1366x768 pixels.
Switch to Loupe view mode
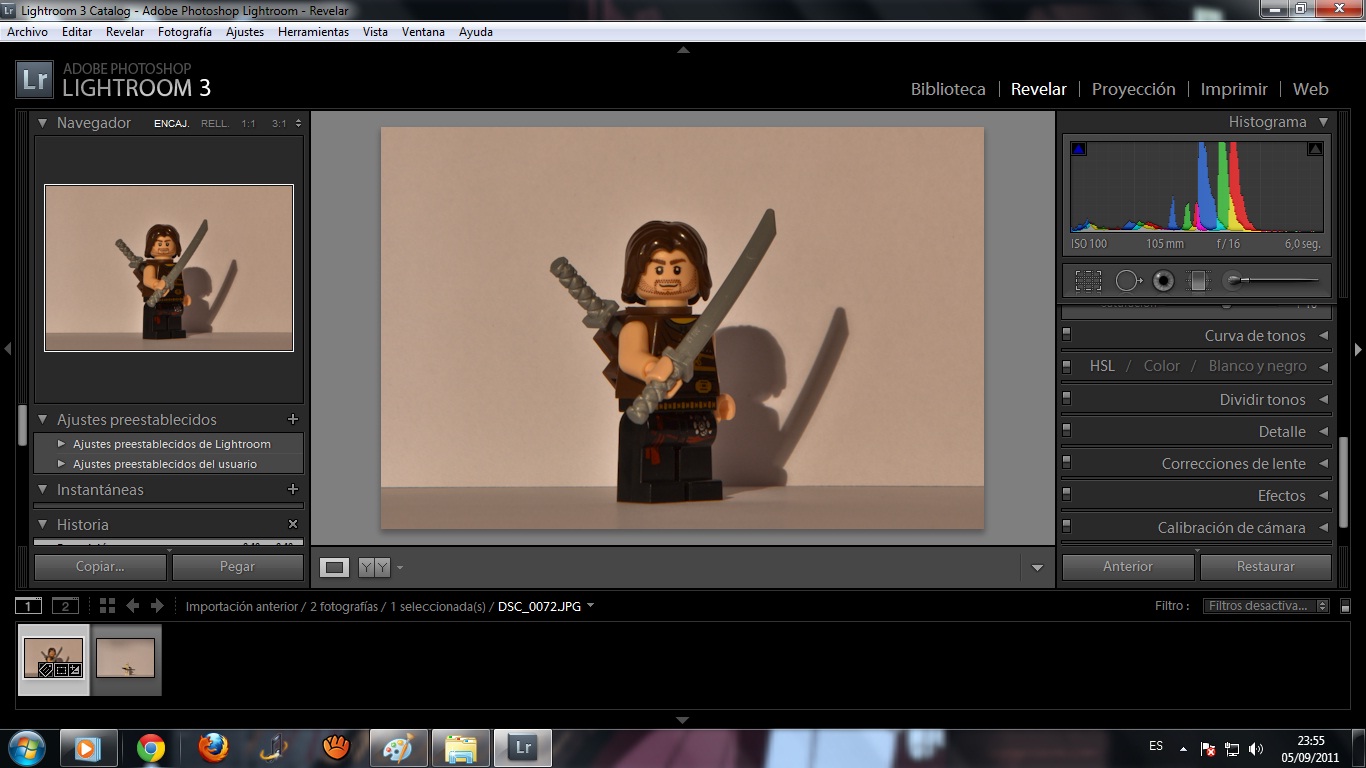335,567
